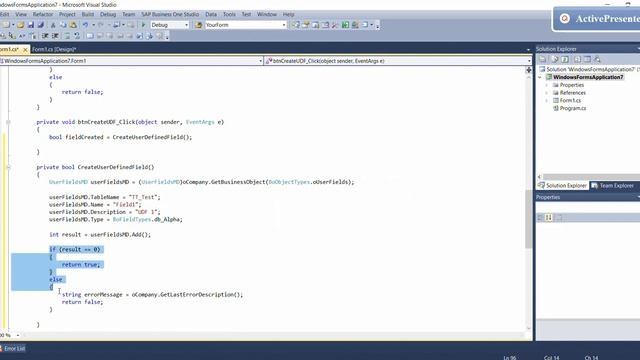Click the Toggle Bookmark icon in the text toolbar
Viewport: 640px width, 360px height.
(90, 36)
